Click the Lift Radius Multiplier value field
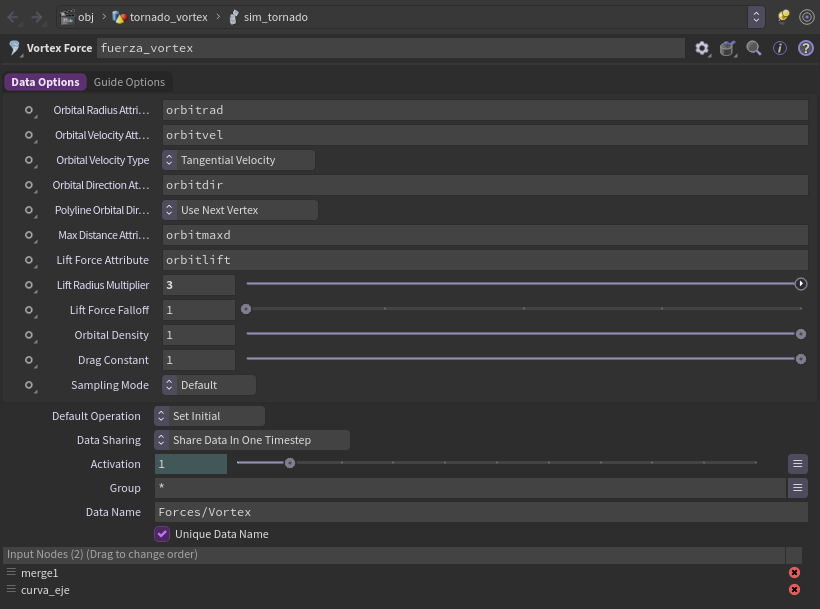This screenshot has width=820, height=609. pos(199,285)
